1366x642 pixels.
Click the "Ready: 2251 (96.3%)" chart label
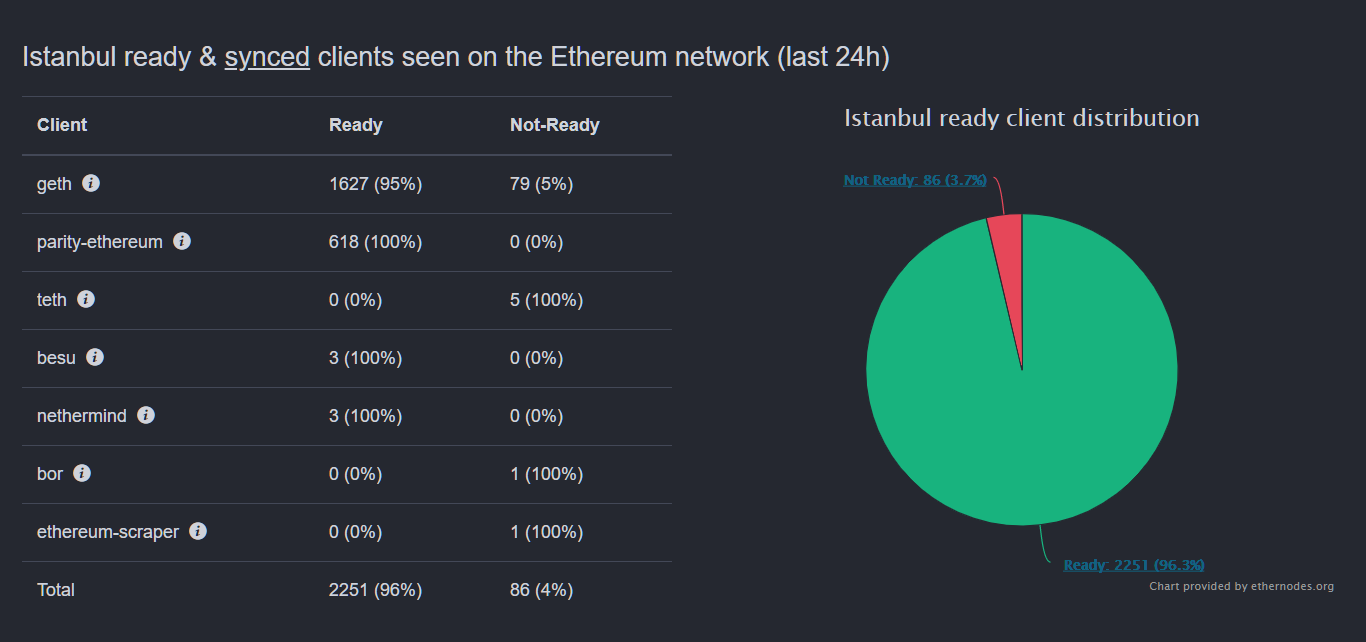point(1134,565)
